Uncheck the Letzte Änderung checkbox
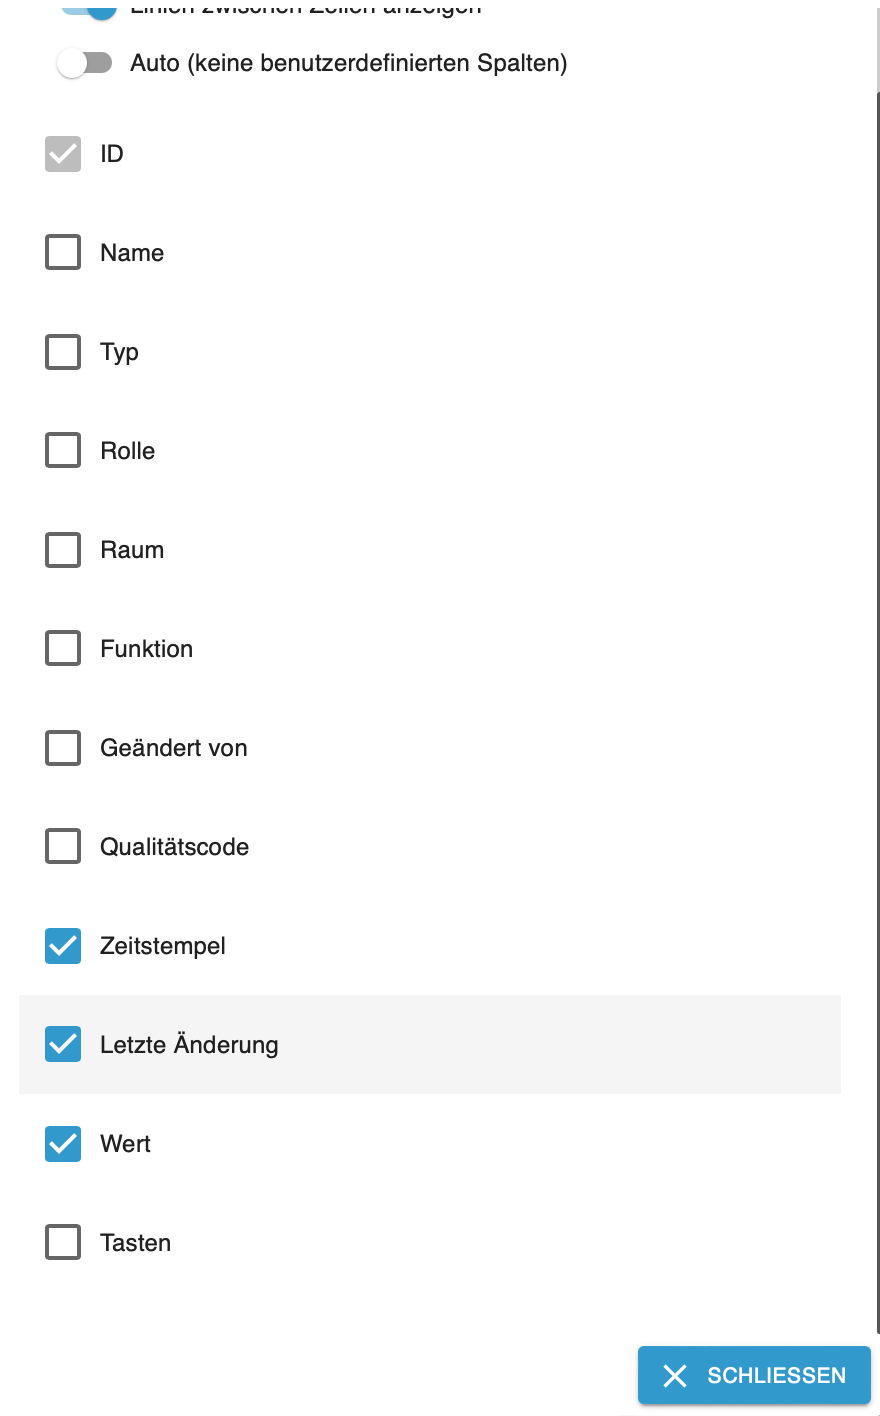The image size is (880, 1416). tap(63, 1045)
